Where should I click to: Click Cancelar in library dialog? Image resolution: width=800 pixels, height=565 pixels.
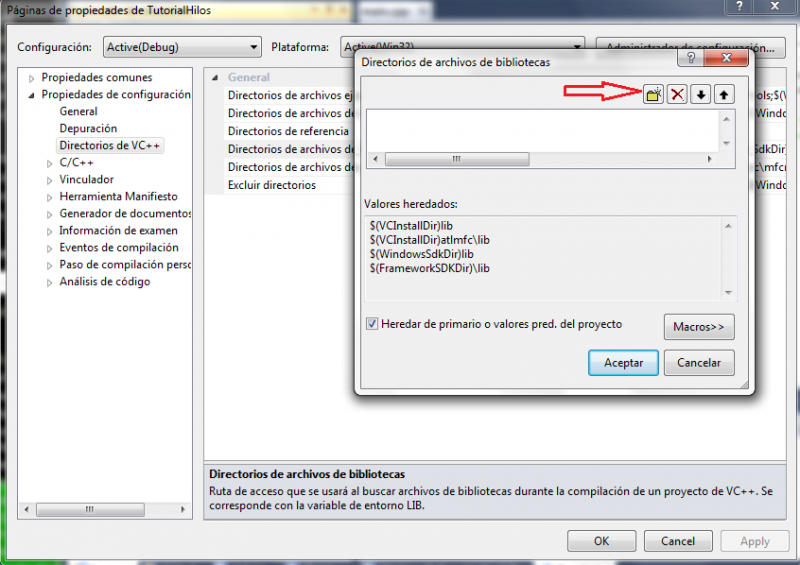tap(699, 363)
